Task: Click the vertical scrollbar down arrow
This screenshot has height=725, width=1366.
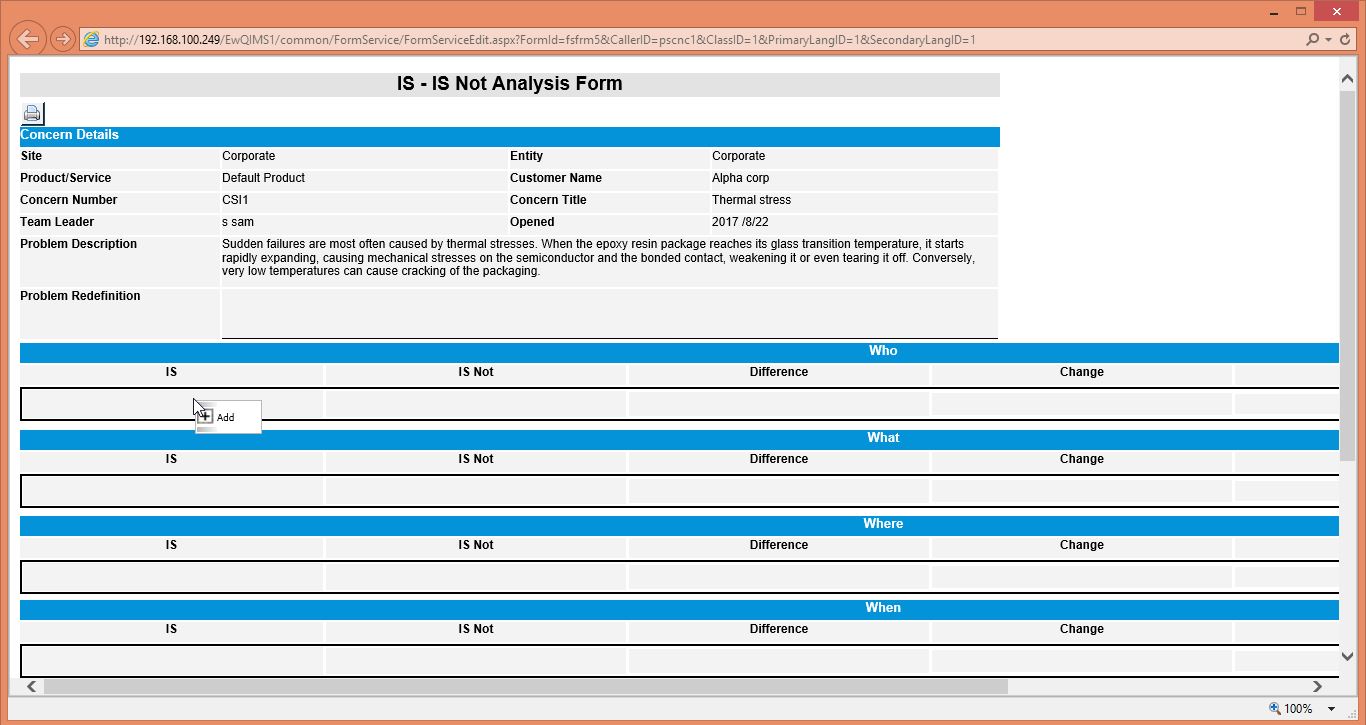Action: (x=1347, y=656)
